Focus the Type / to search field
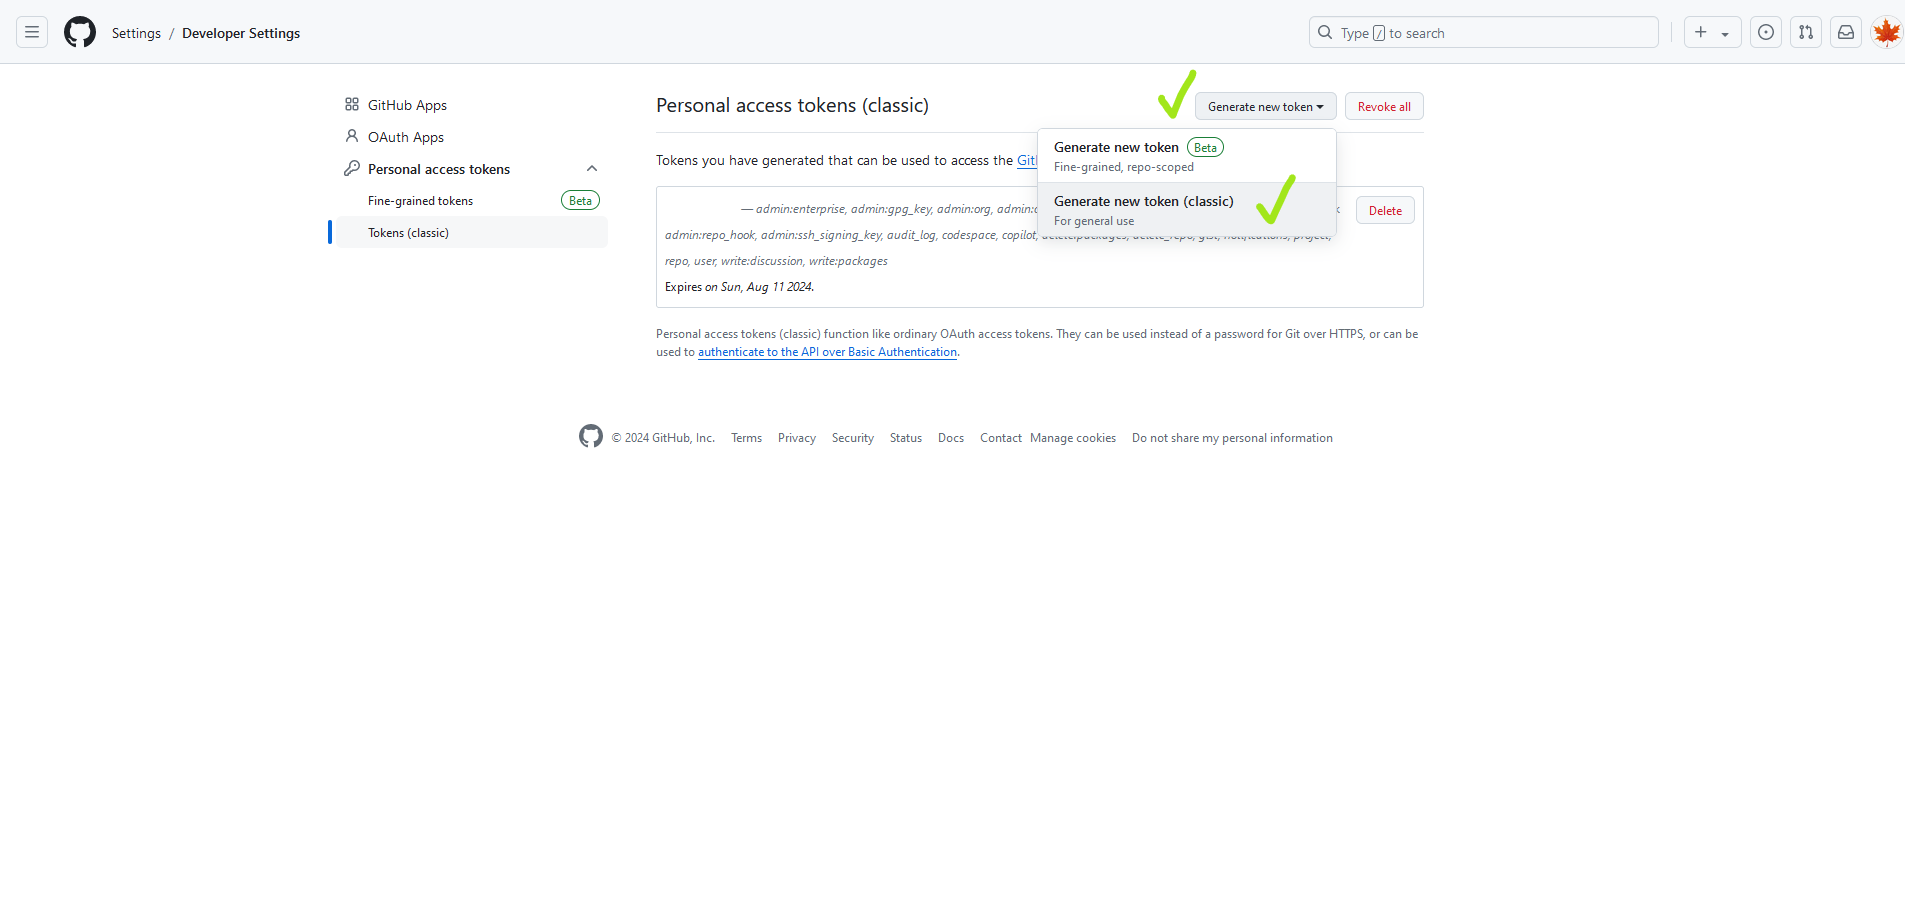1905x924 pixels. point(1483,33)
